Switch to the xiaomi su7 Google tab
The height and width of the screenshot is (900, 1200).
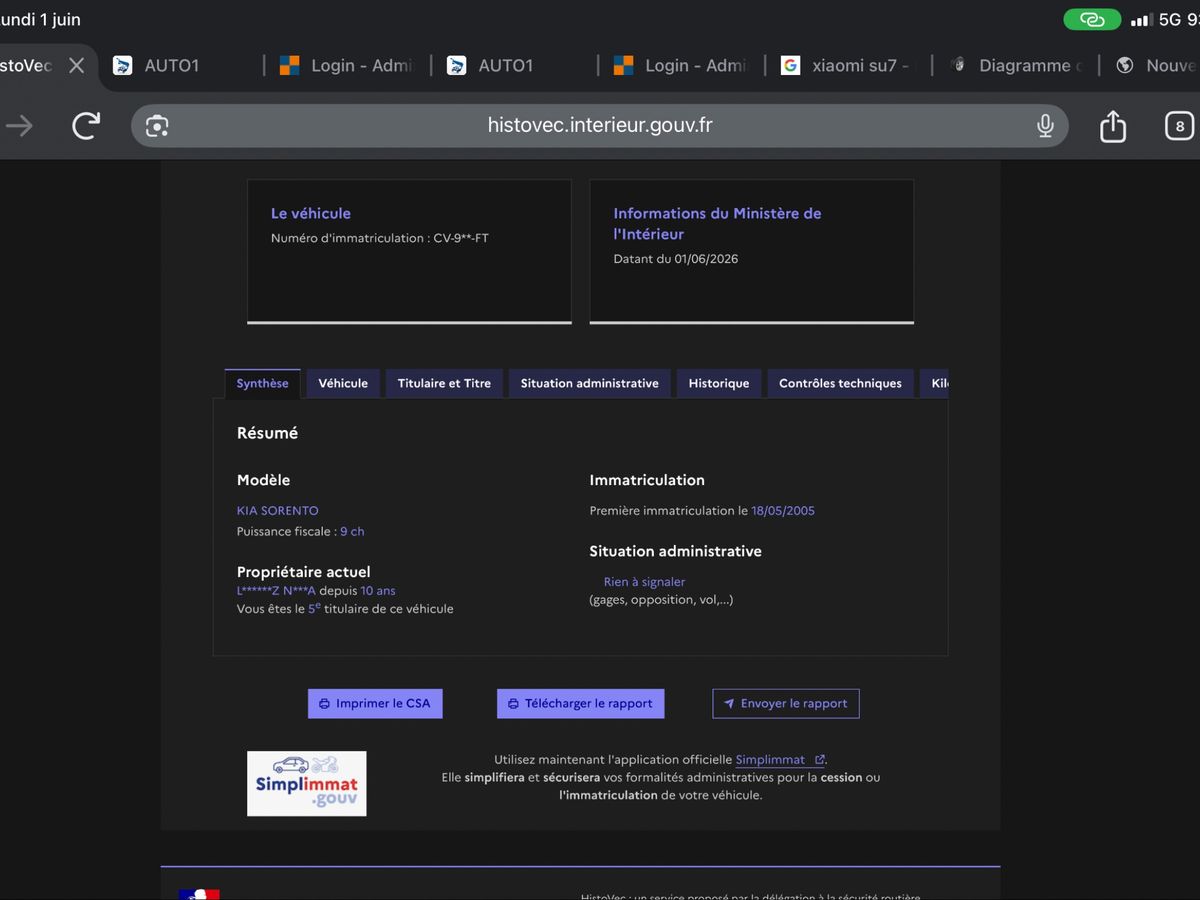[846, 66]
